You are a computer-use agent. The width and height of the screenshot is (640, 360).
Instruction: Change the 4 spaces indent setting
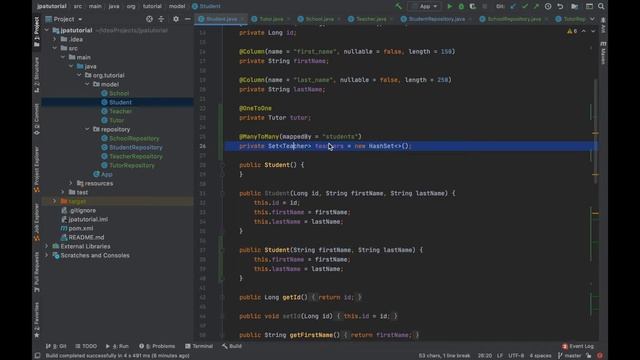540,356
